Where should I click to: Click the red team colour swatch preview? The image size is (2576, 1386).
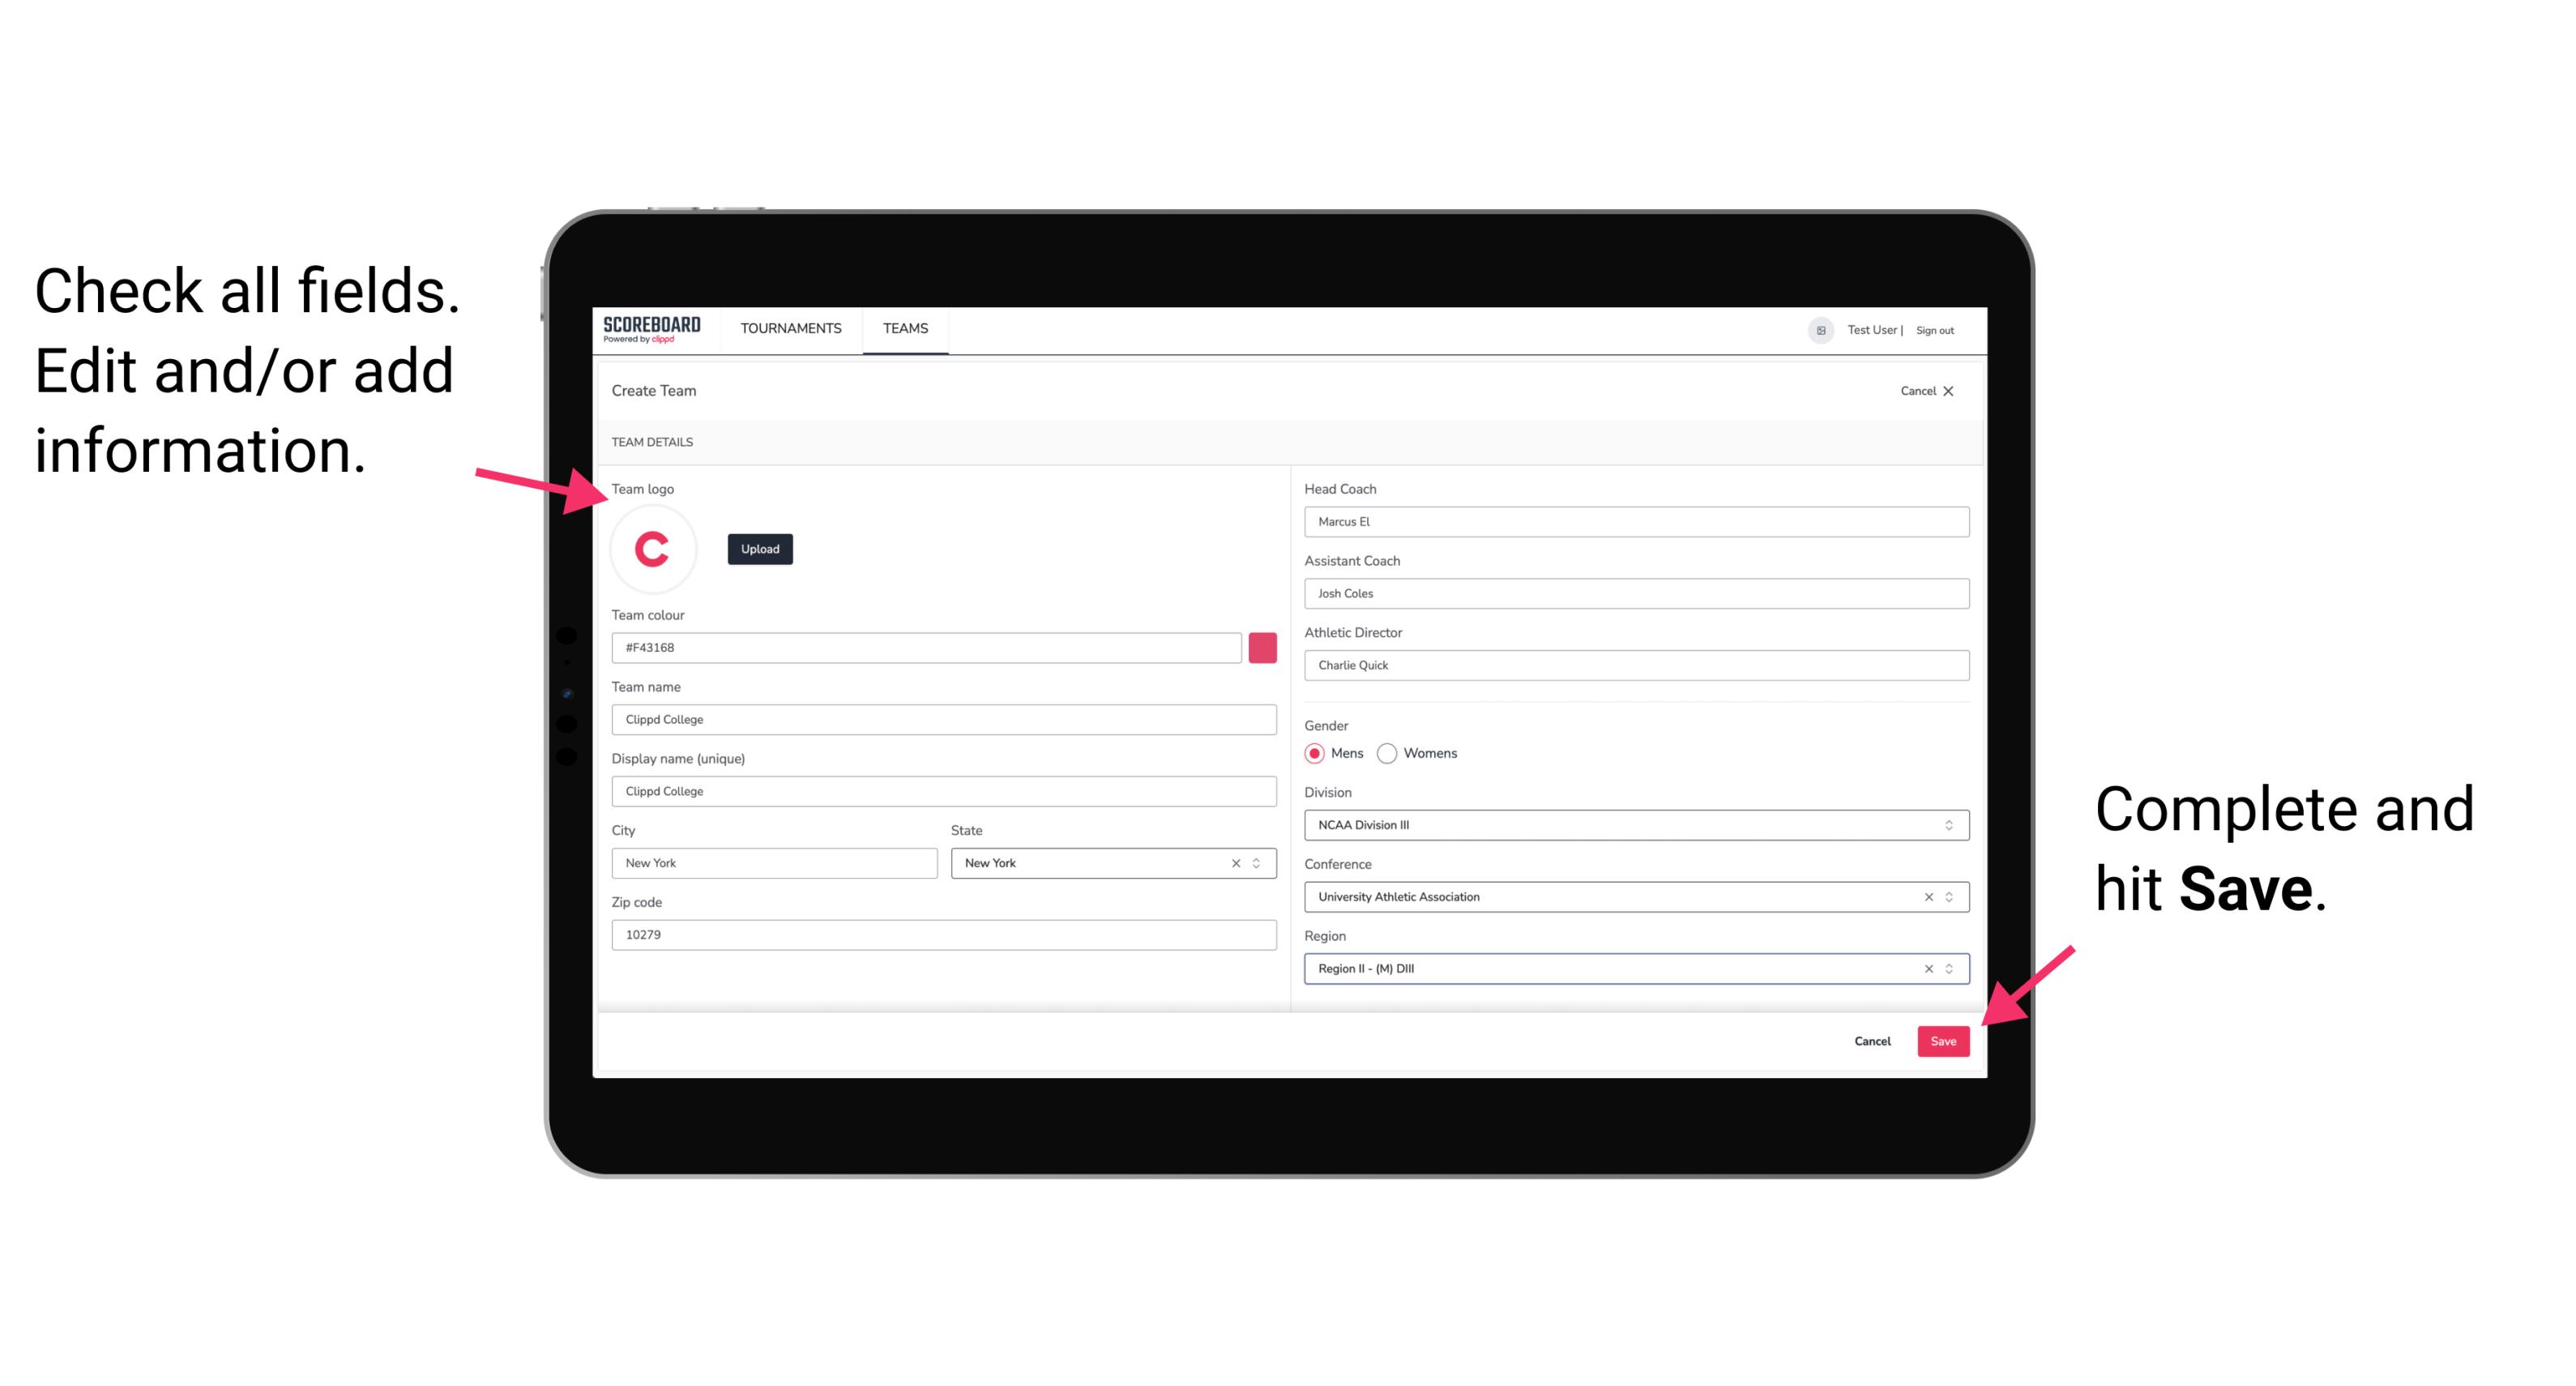pos(1262,645)
